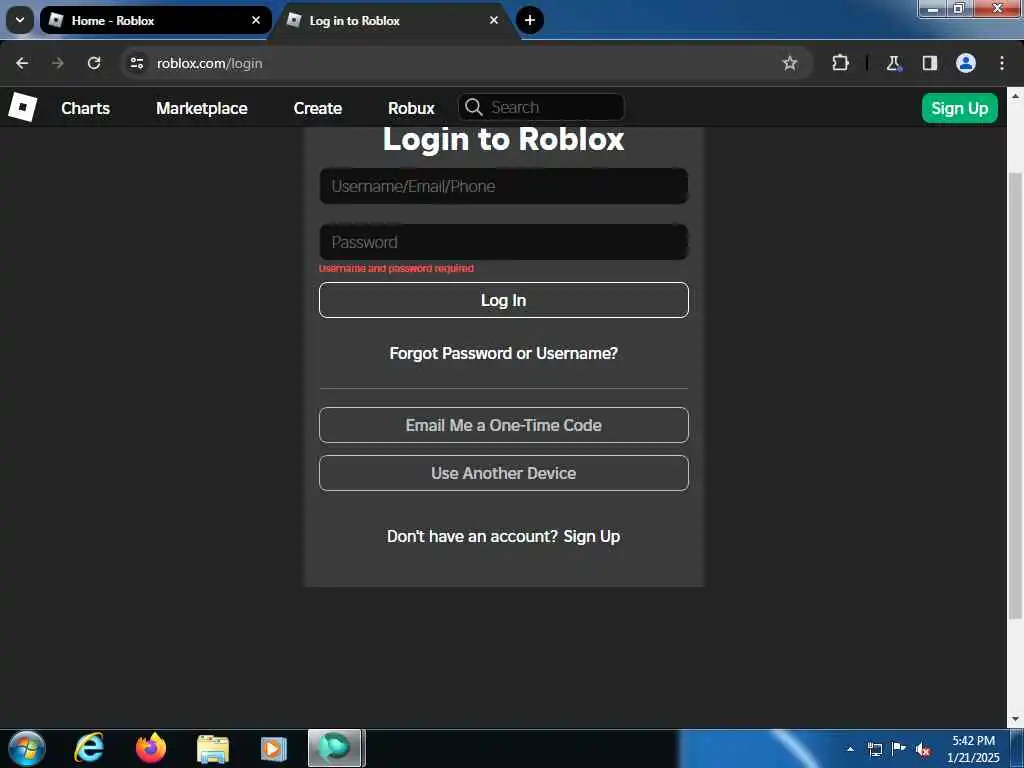Click the muted volume tray icon
The image size is (1024, 768).
[923, 750]
